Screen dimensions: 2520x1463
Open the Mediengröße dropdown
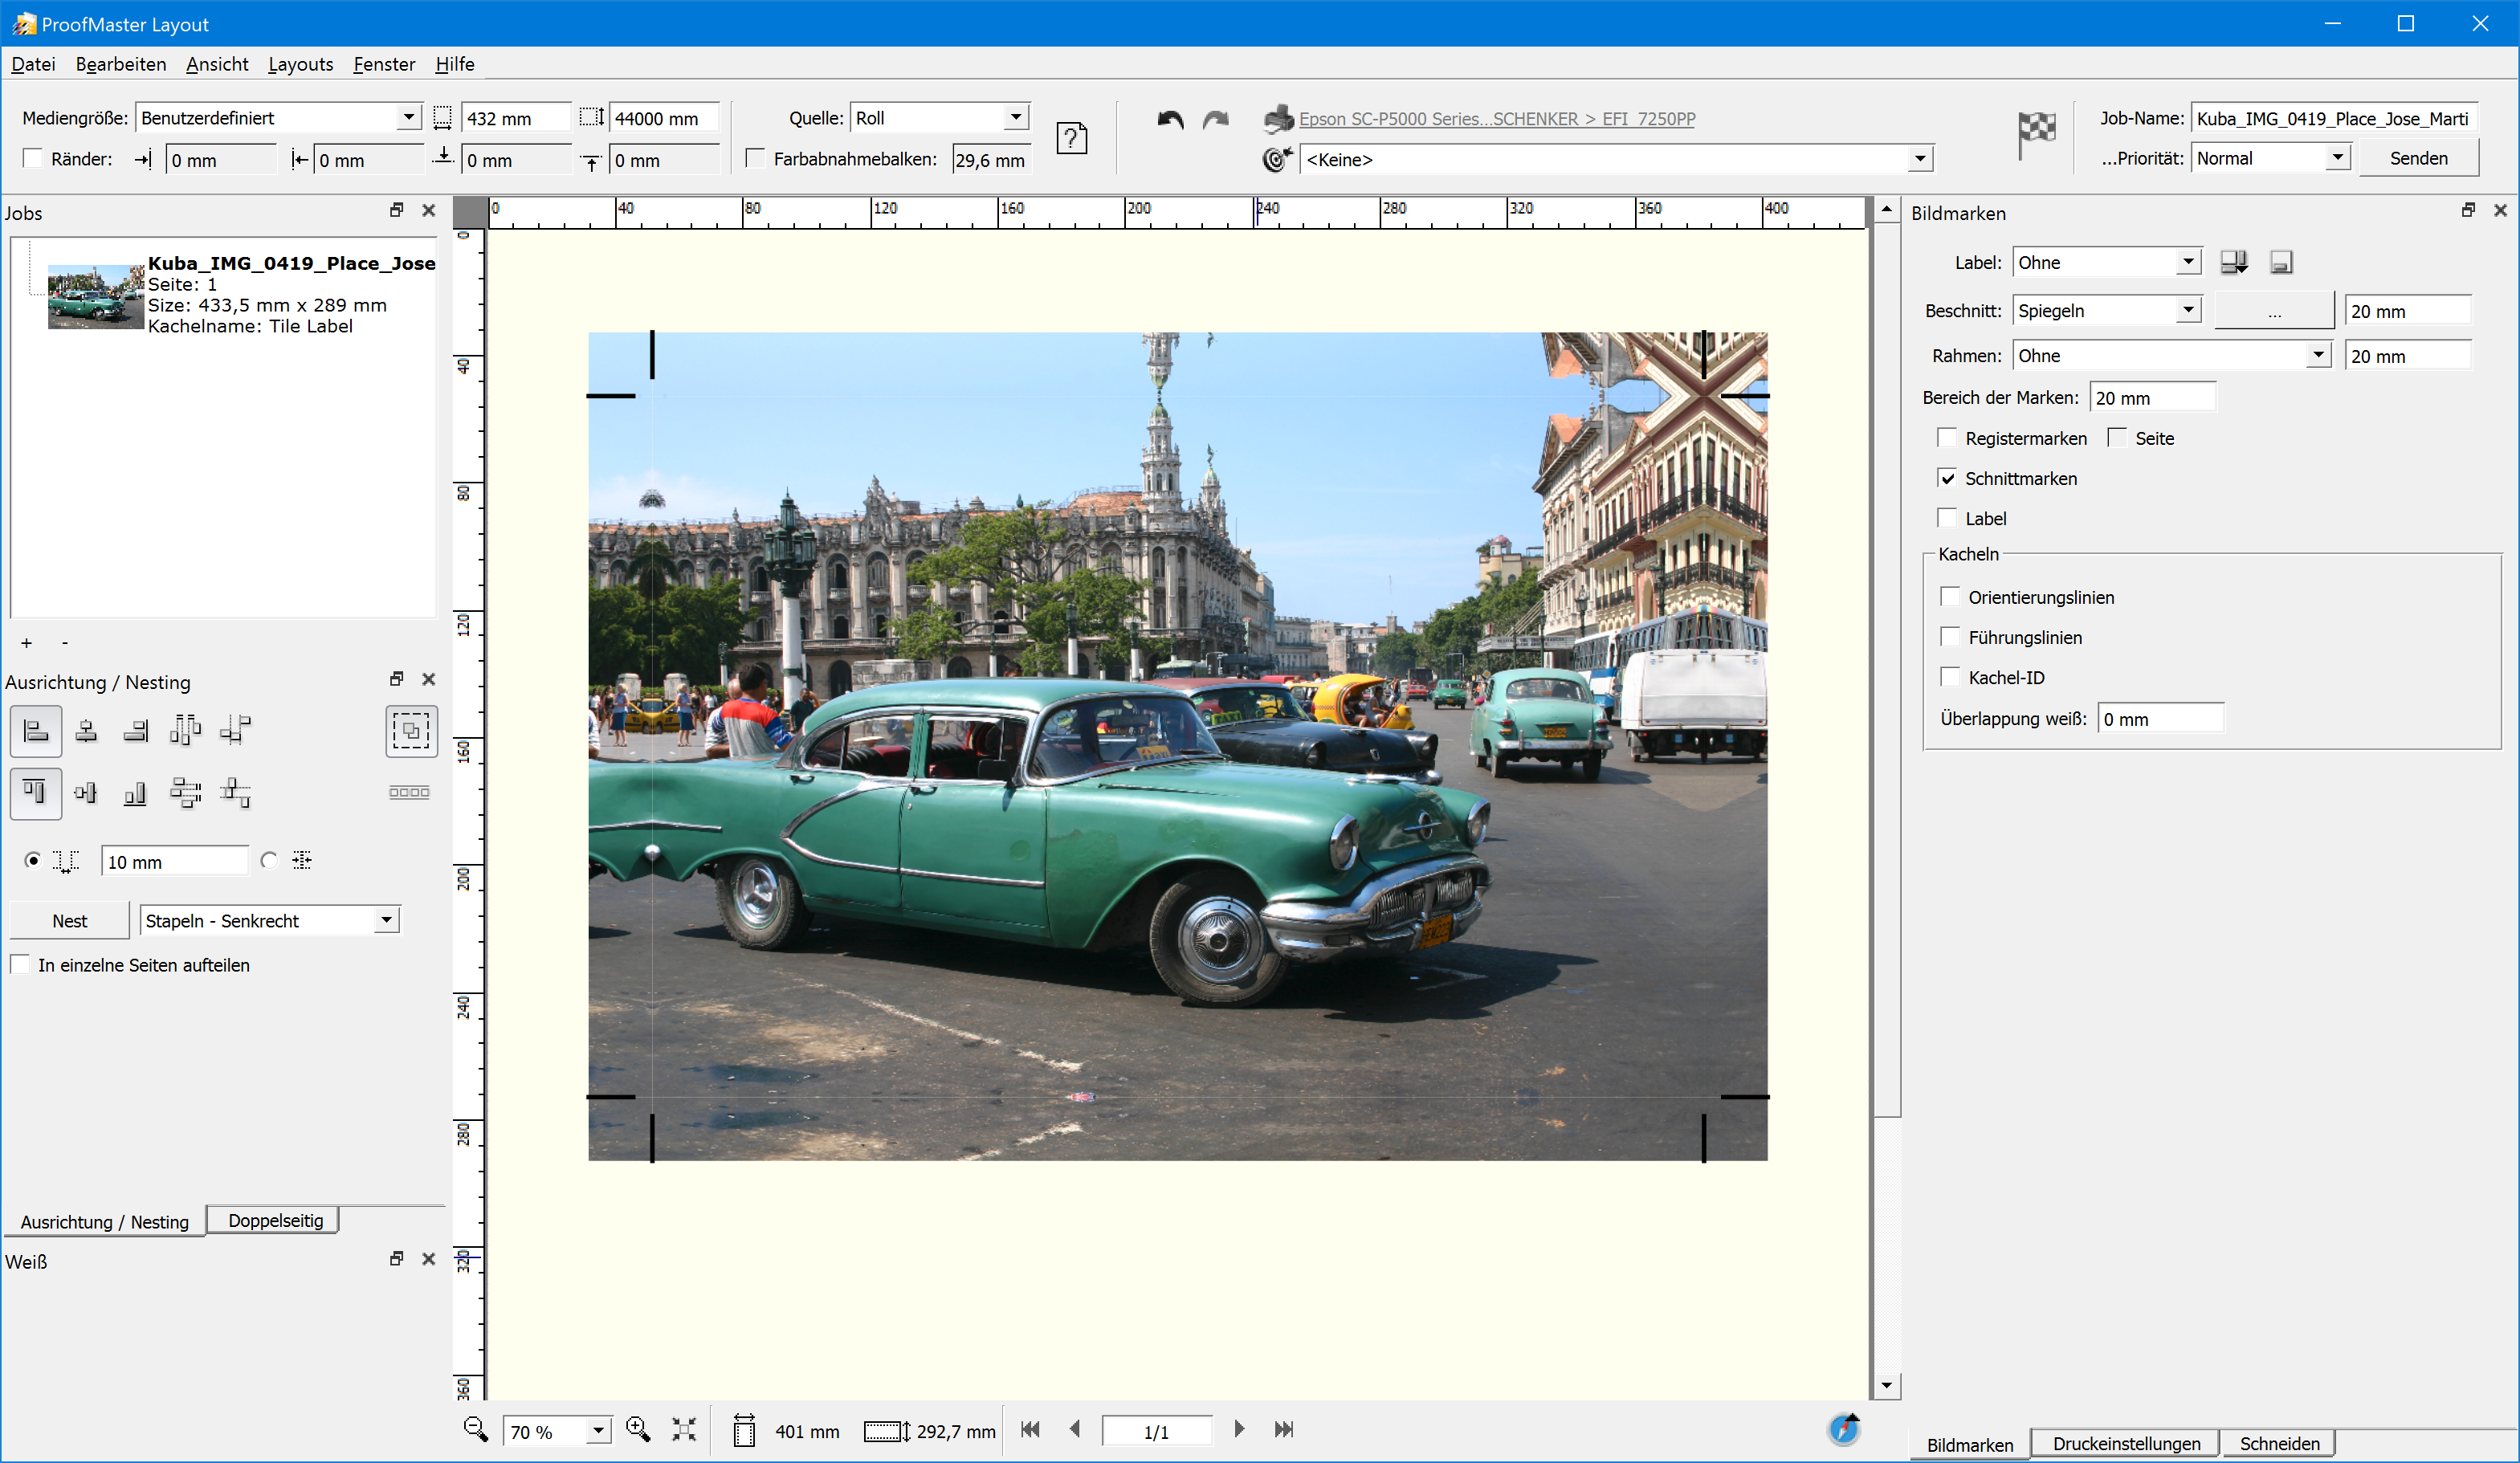point(408,118)
